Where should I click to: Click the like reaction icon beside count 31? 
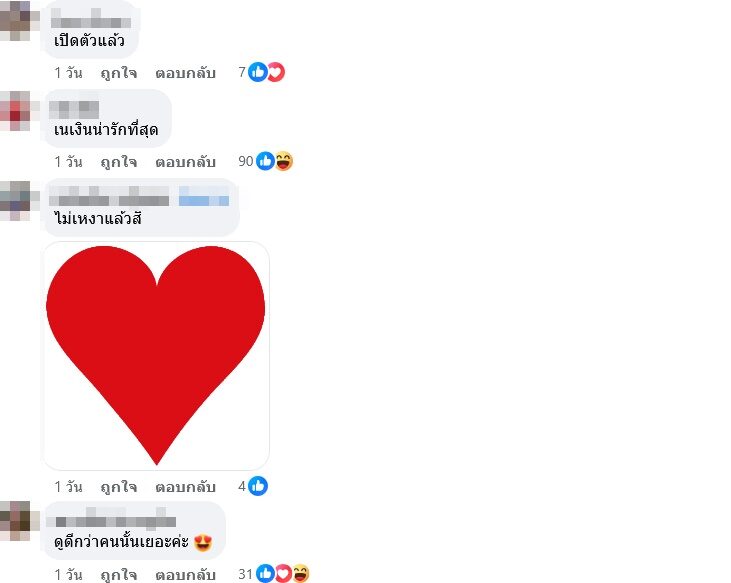tap(265, 574)
